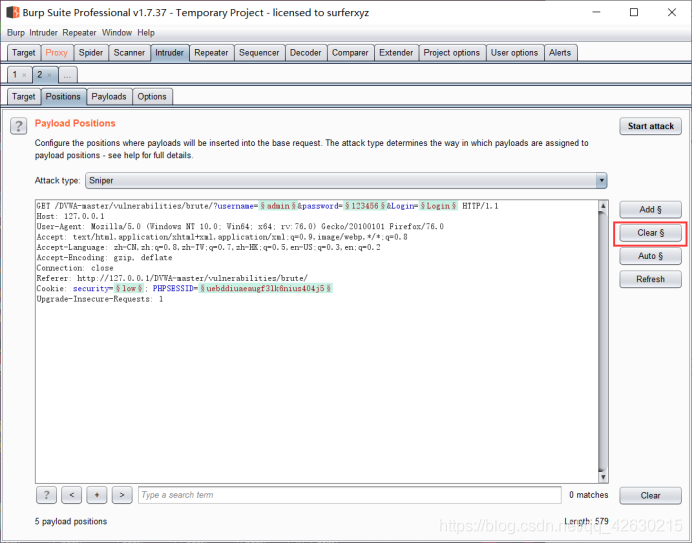Switch to the Proxy tab

click(56, 53)
